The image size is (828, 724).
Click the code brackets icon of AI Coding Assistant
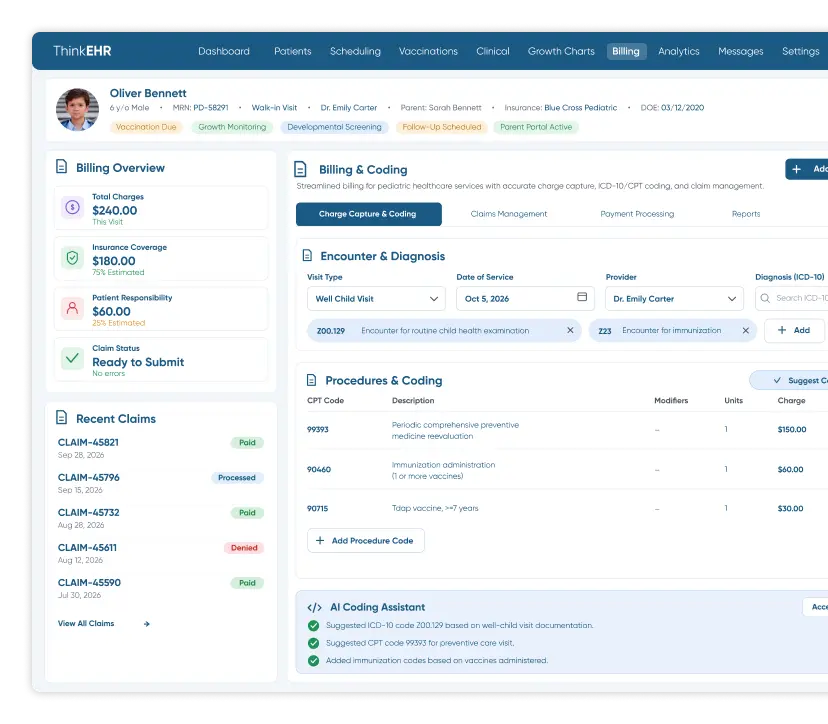(x=314, y=607)
